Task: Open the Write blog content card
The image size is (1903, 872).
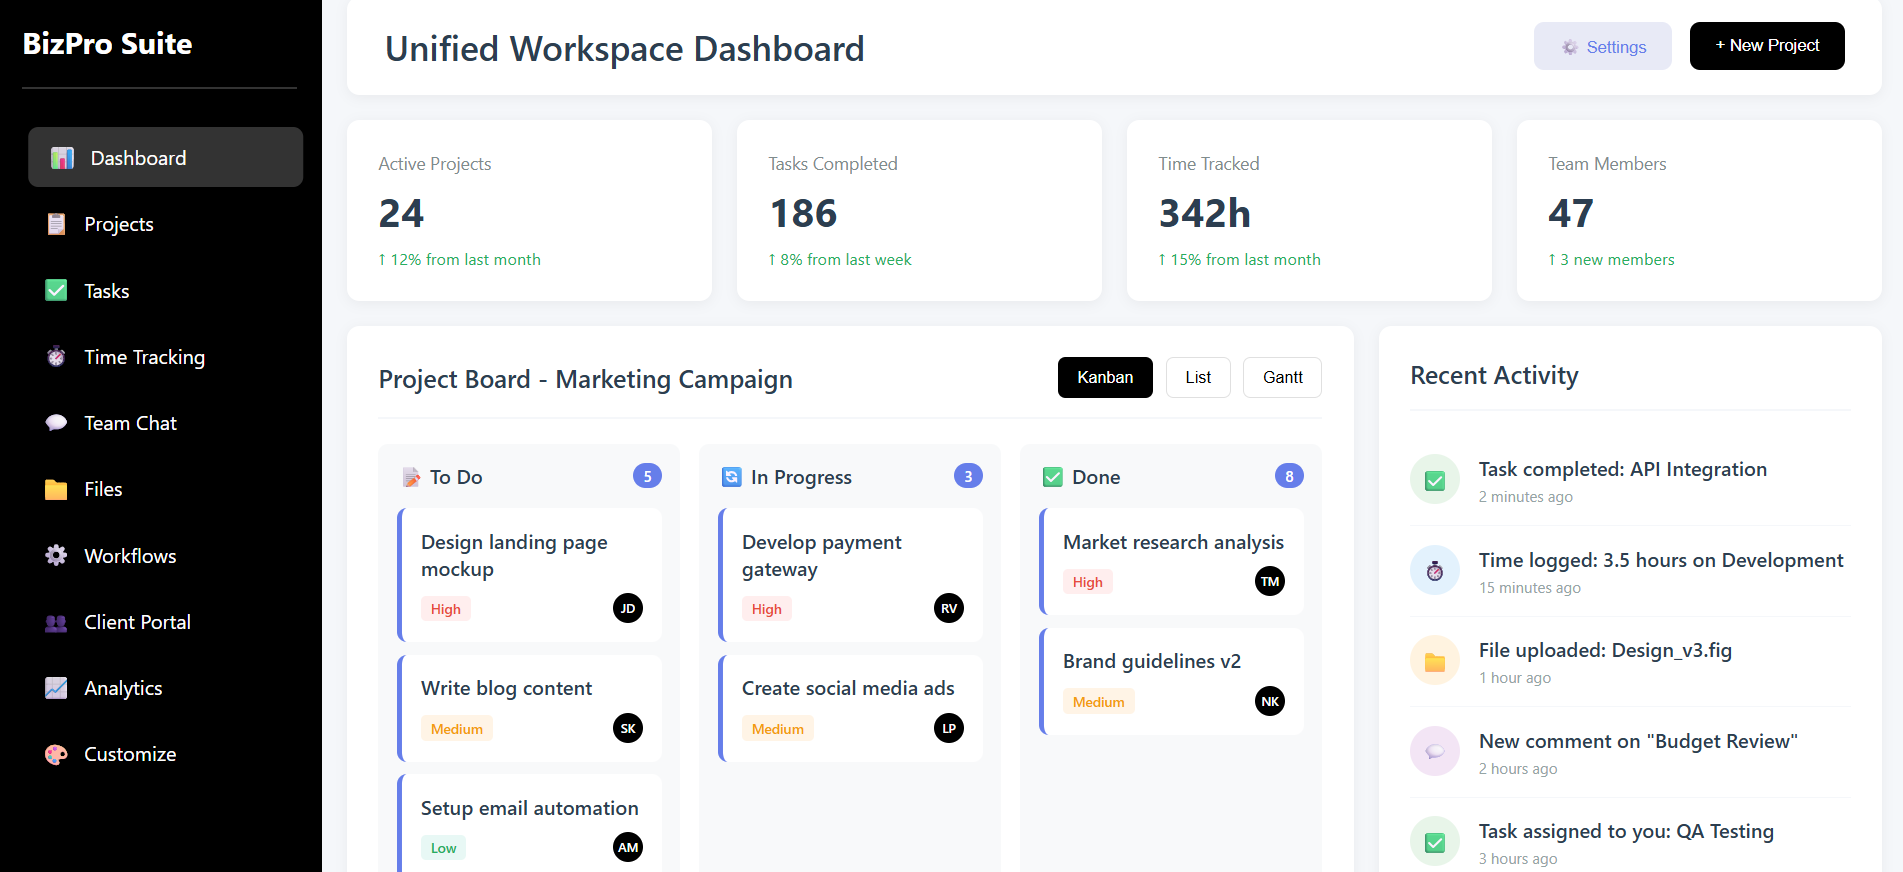Action: (530, 708)
